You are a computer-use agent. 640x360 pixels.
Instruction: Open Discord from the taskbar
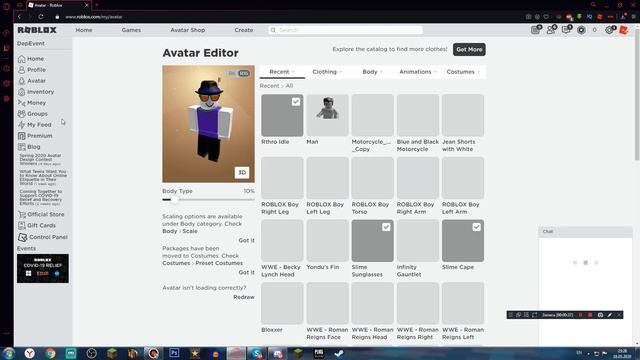(x=278, y=353)
